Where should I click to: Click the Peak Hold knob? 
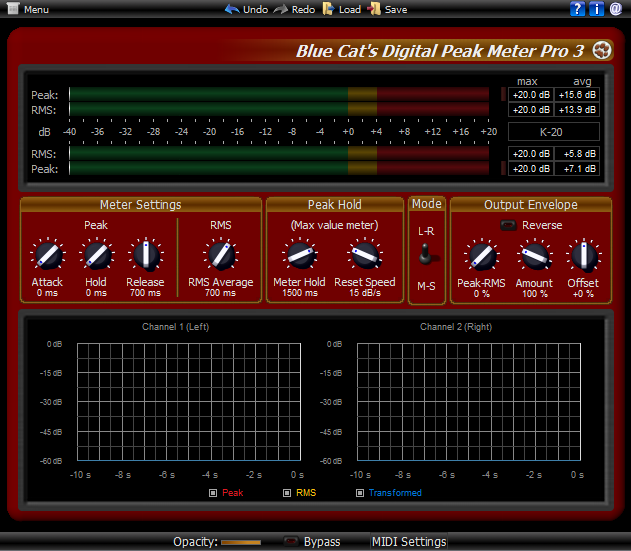[x=97, y=255]
